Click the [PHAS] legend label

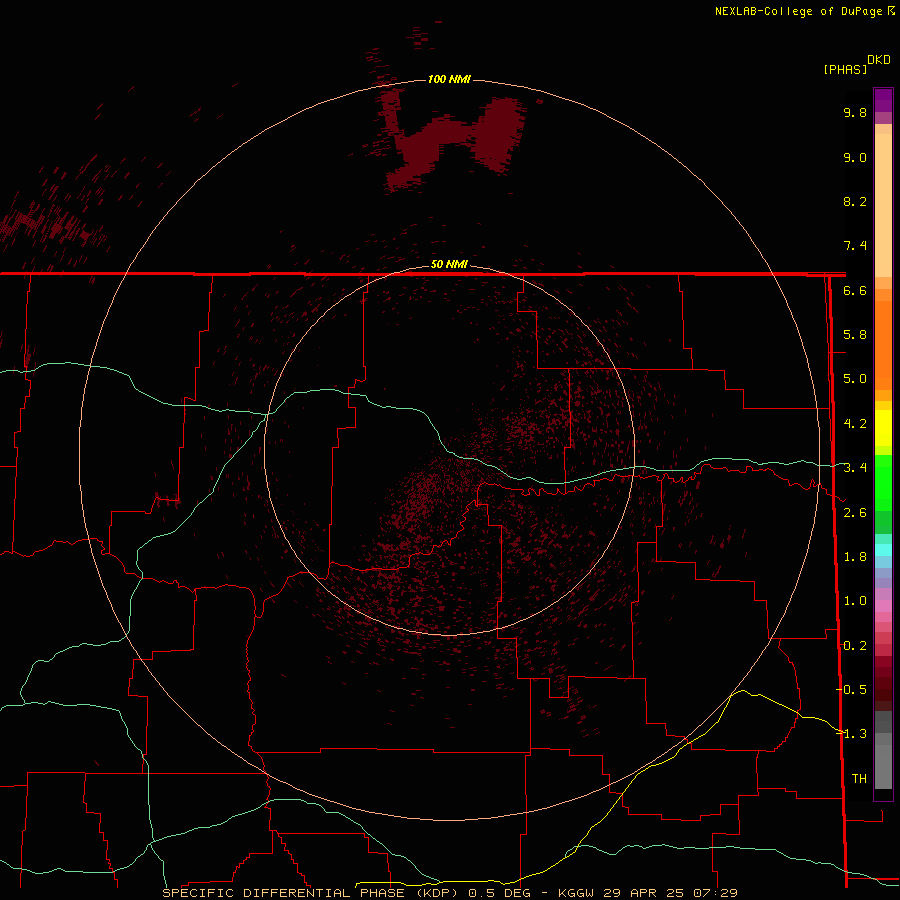pyautogui.click(x=845, y=69)
